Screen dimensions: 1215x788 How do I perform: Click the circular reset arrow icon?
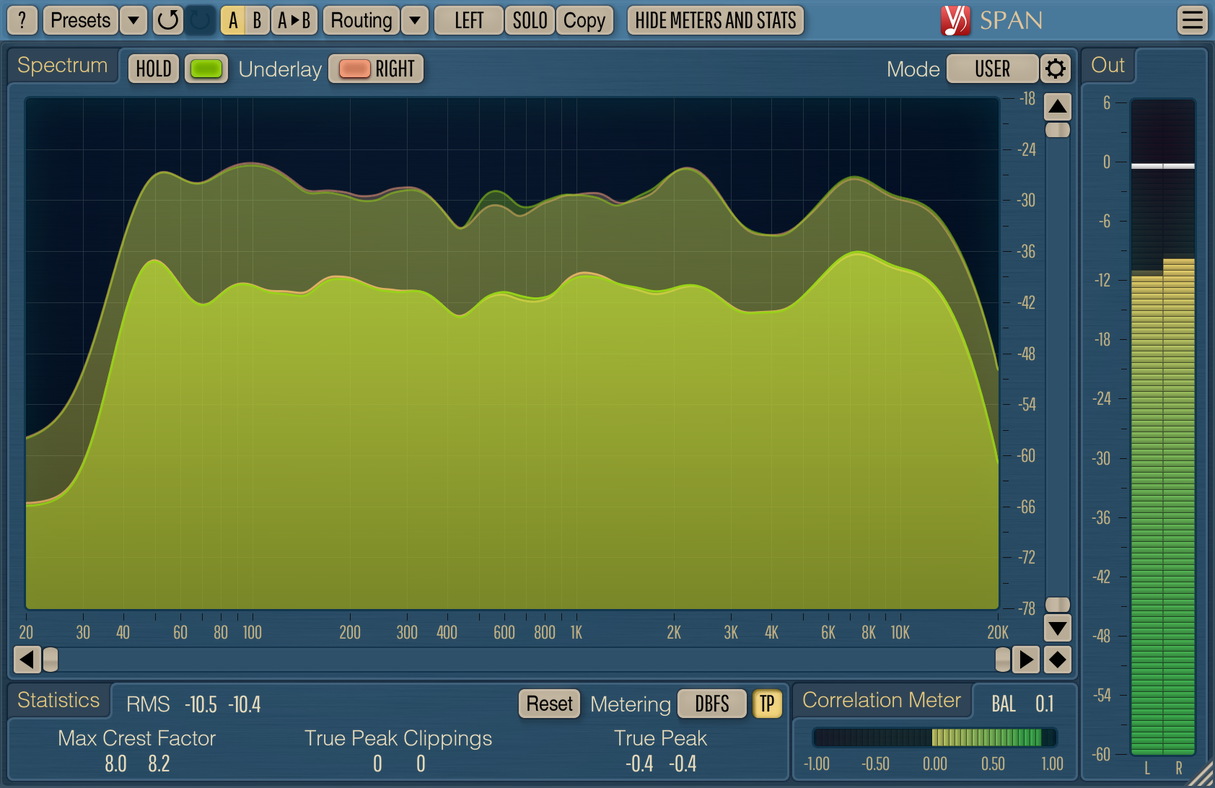pos(168,20)
